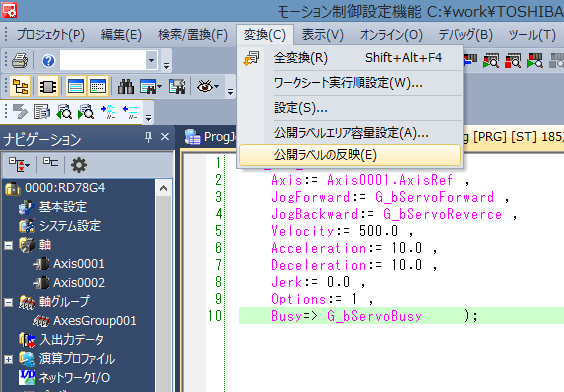Click the eye watch-window icon
Viewport: 564px width, 392px height.
(x=205, y=87)
